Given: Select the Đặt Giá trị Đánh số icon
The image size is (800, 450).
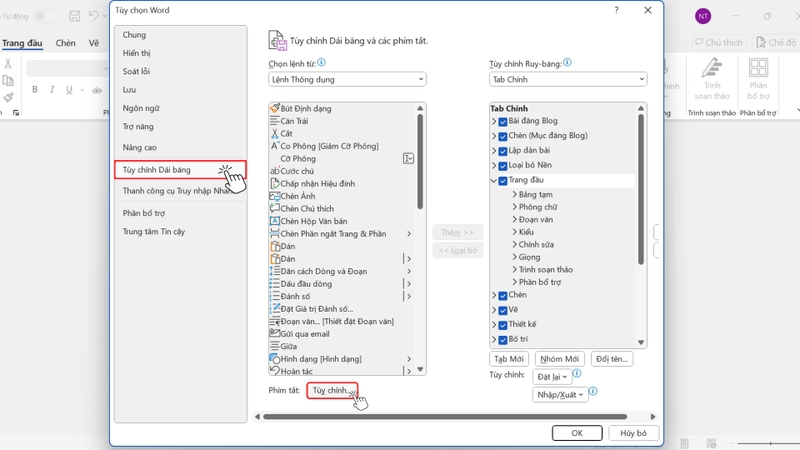Looking at the screenshot, I should [274, 309].
